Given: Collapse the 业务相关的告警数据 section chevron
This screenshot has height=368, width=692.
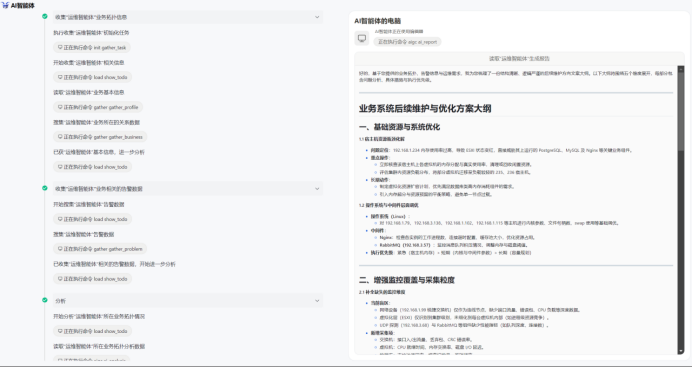Looking at the screenshot, I should click(317, 189).
